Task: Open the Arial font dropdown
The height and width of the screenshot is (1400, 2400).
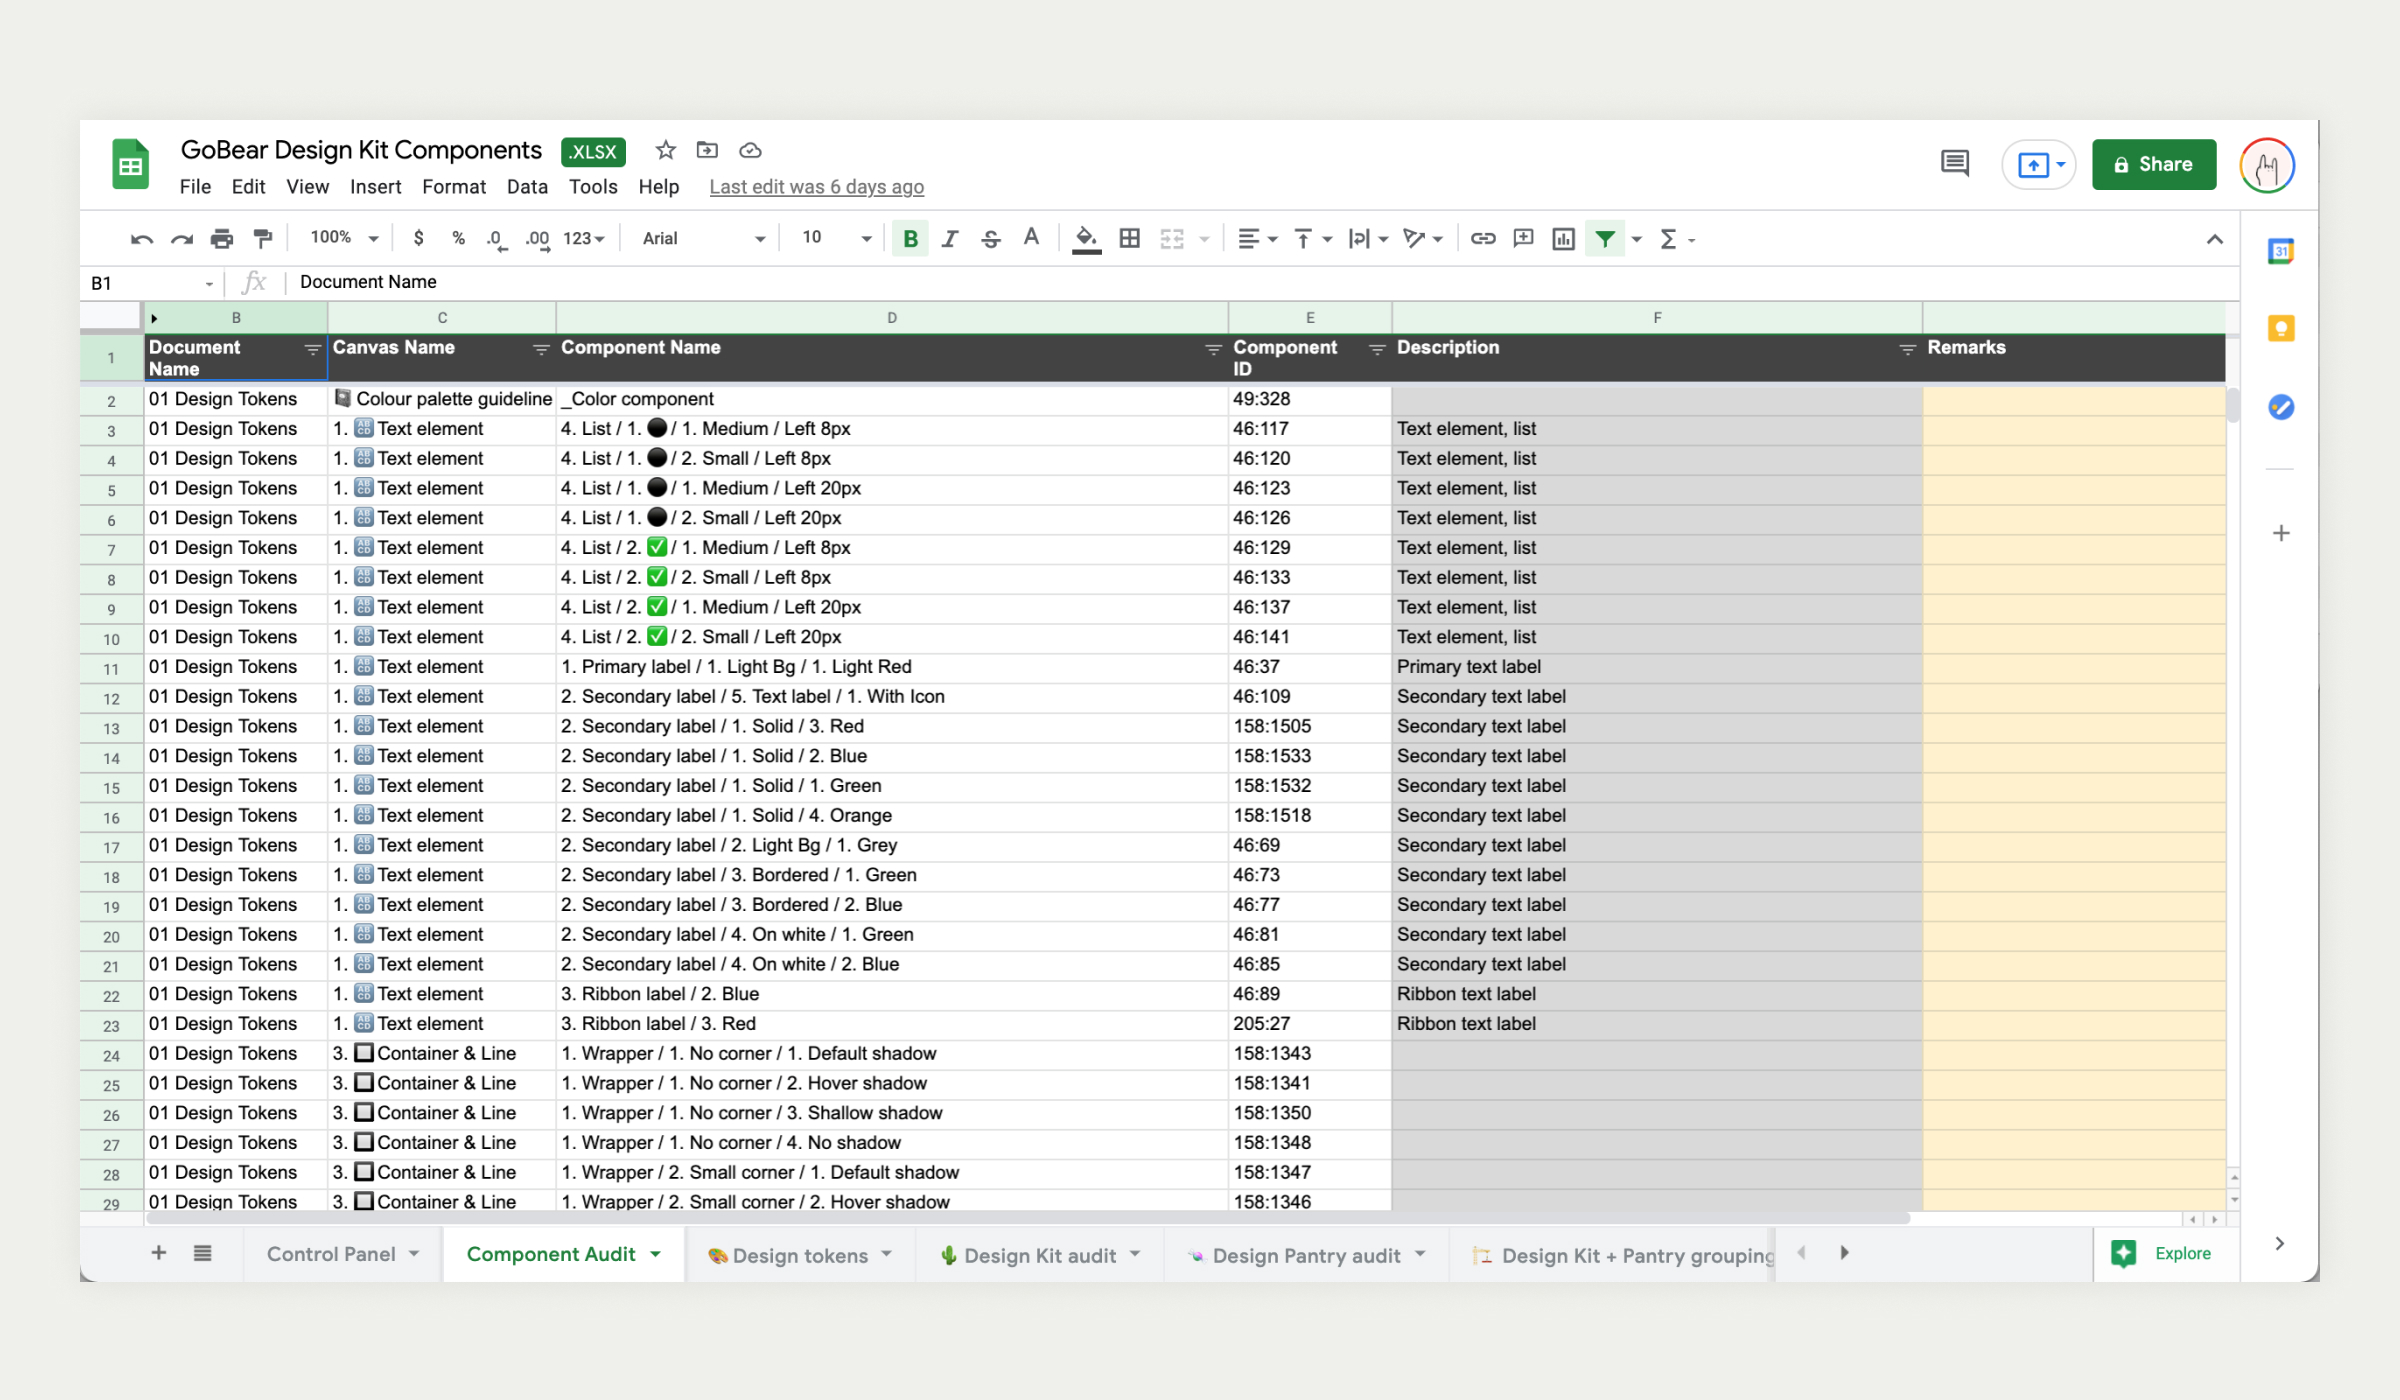Action: tap(703, 239)
